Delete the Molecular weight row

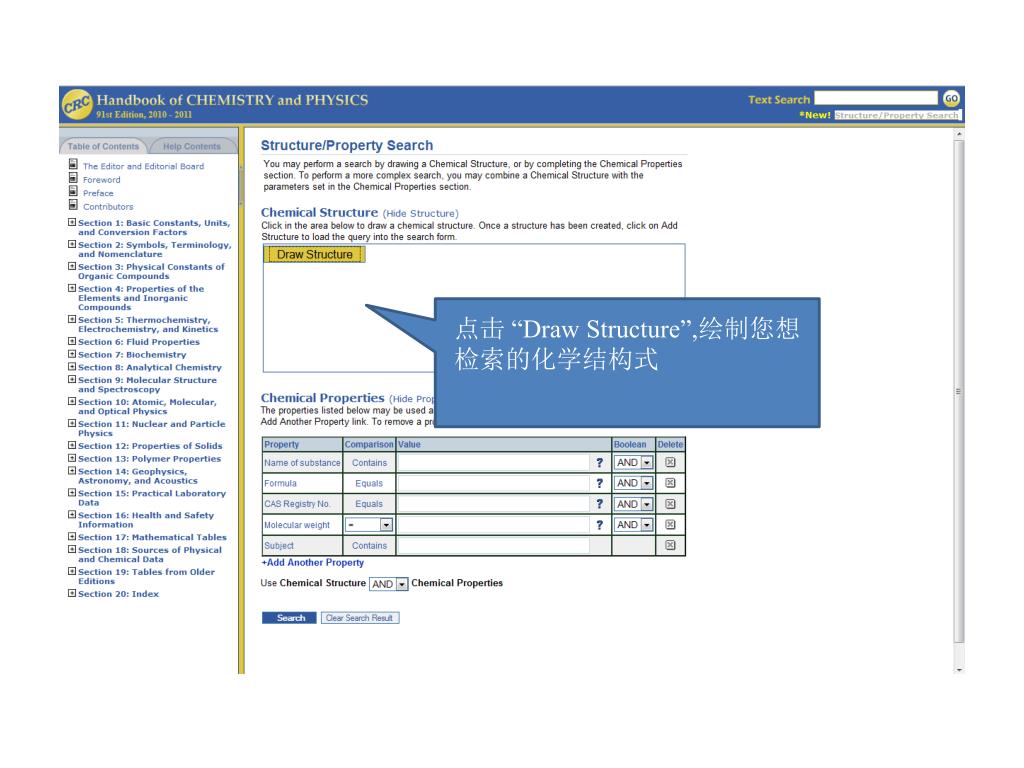670,524
